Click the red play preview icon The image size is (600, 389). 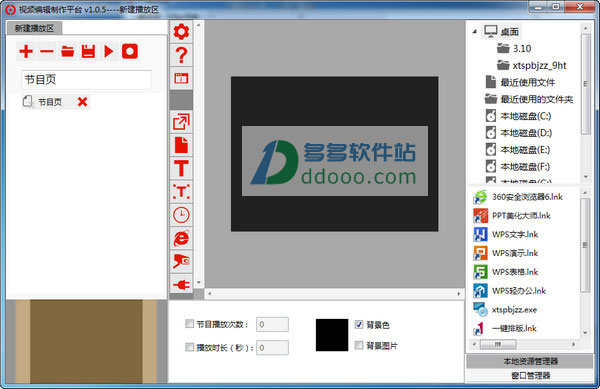(109, 51)
